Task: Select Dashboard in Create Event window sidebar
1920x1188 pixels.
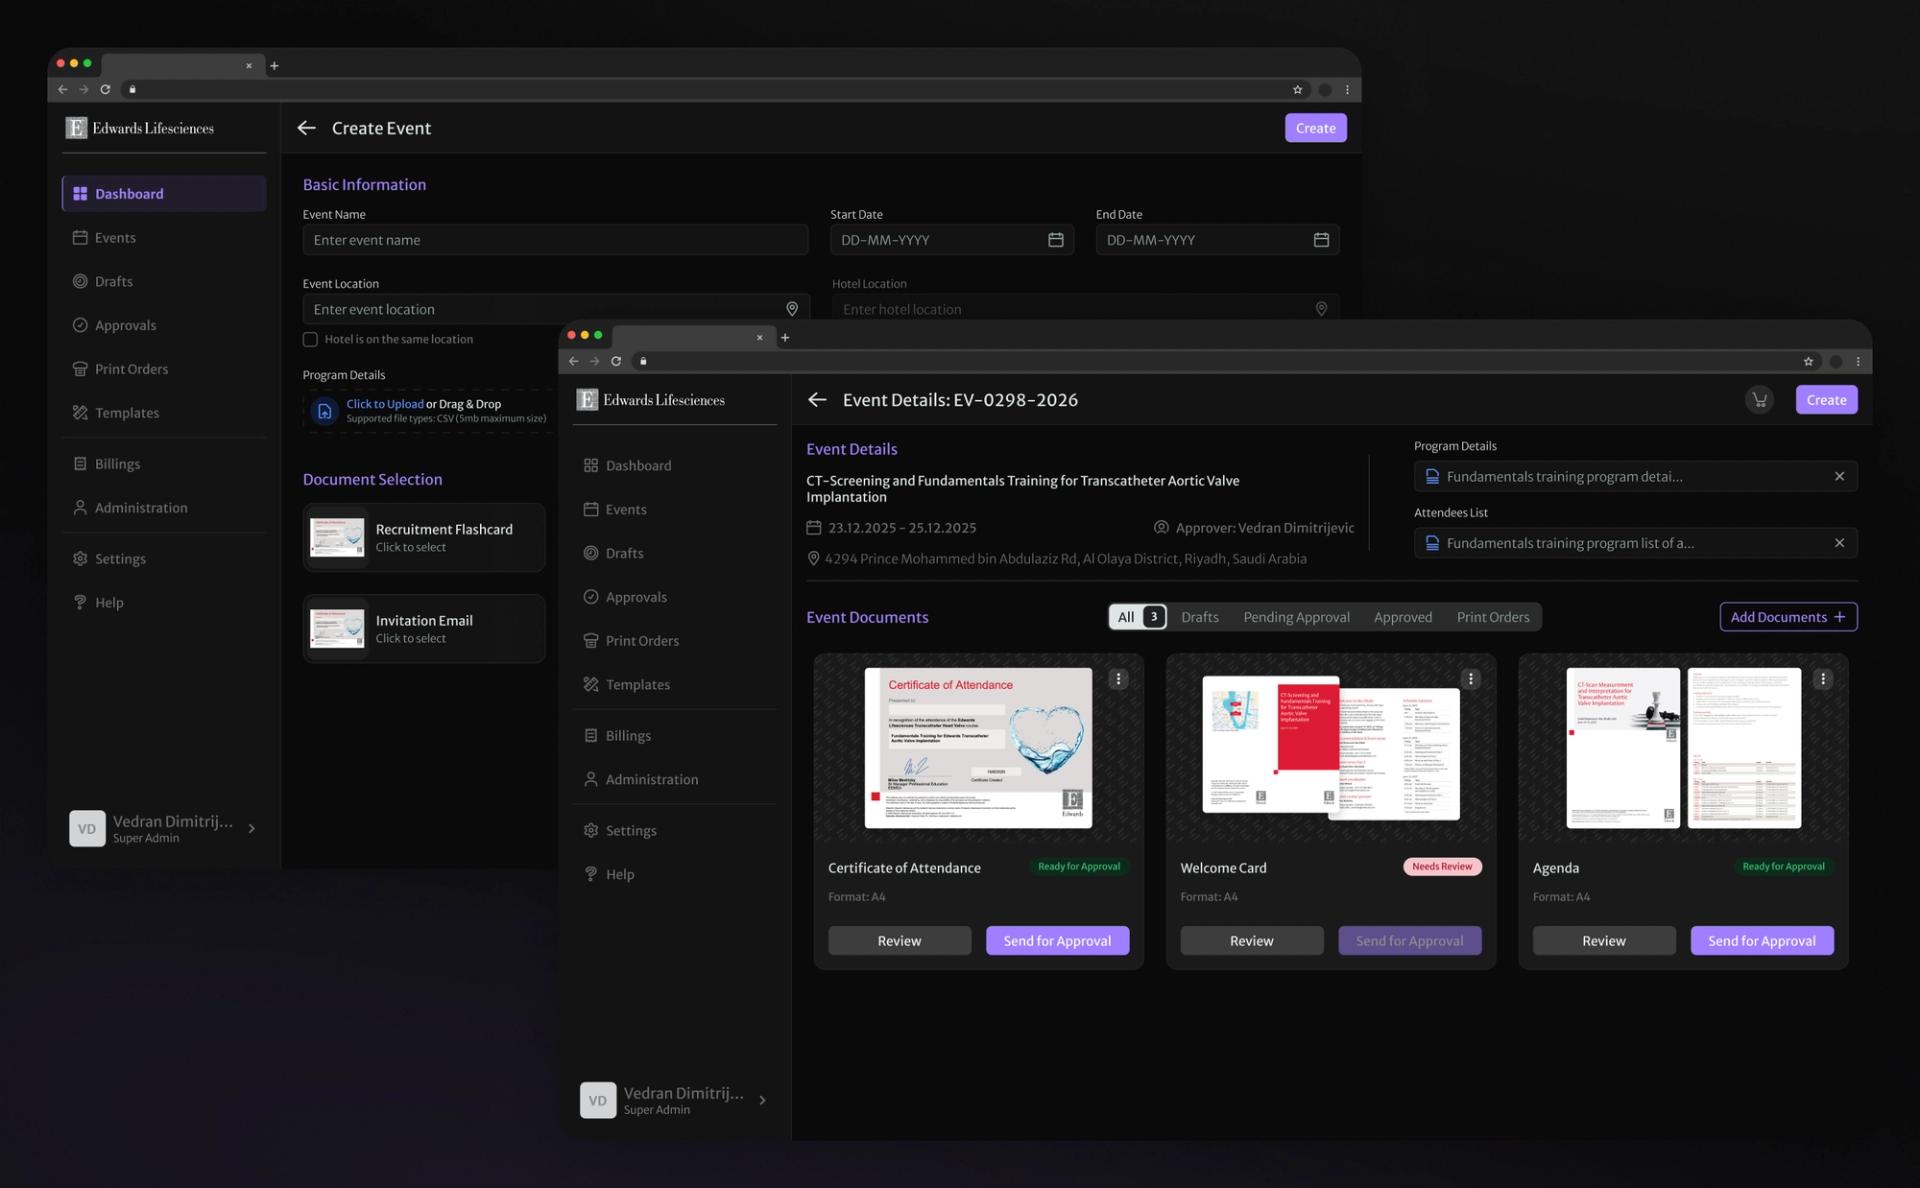Action: click(x=164, y=194)
